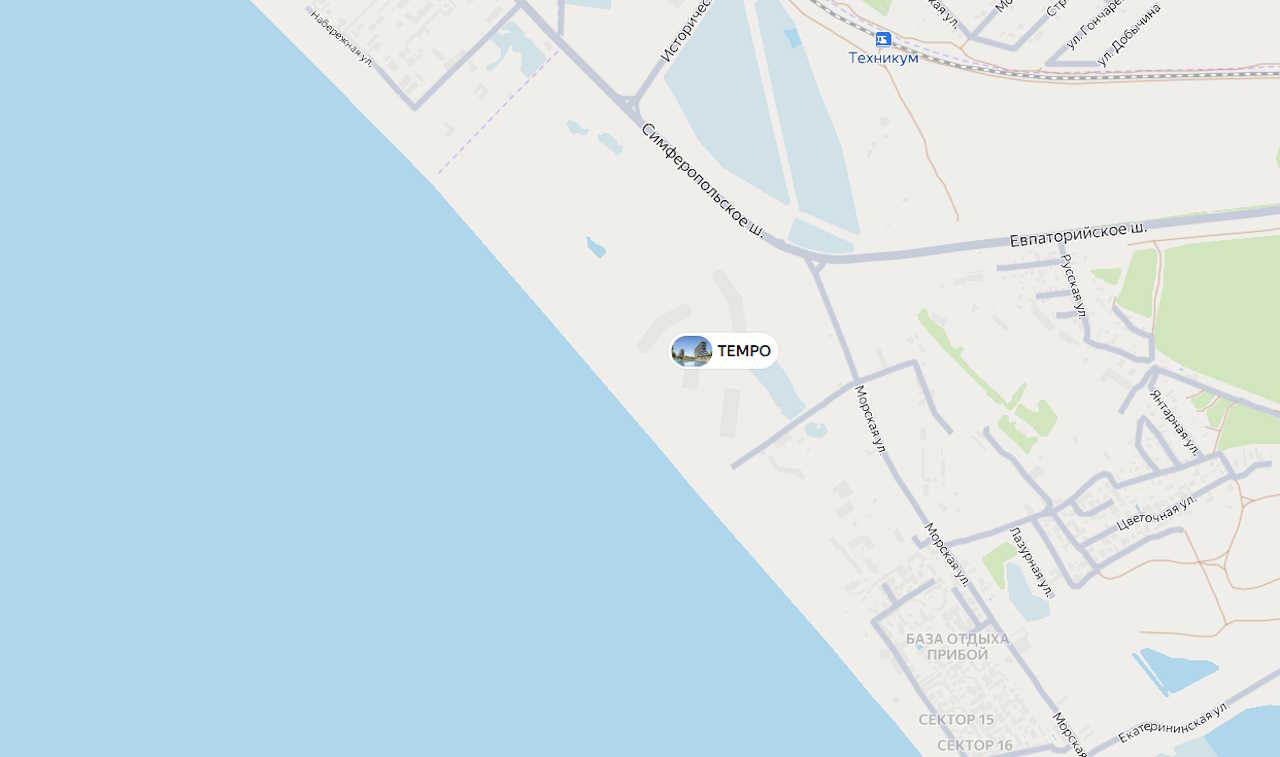Click the Евпаторийское ш. road label
The image size is (1280, 757).
tap(1078, 235)
